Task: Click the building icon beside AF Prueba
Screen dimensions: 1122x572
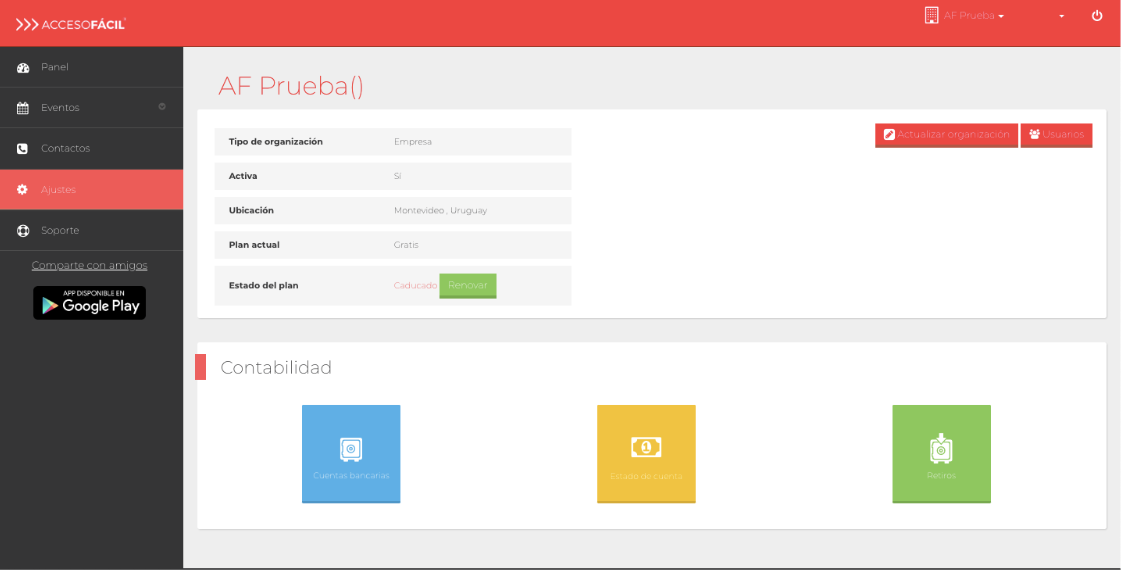Action: point(931,15)
